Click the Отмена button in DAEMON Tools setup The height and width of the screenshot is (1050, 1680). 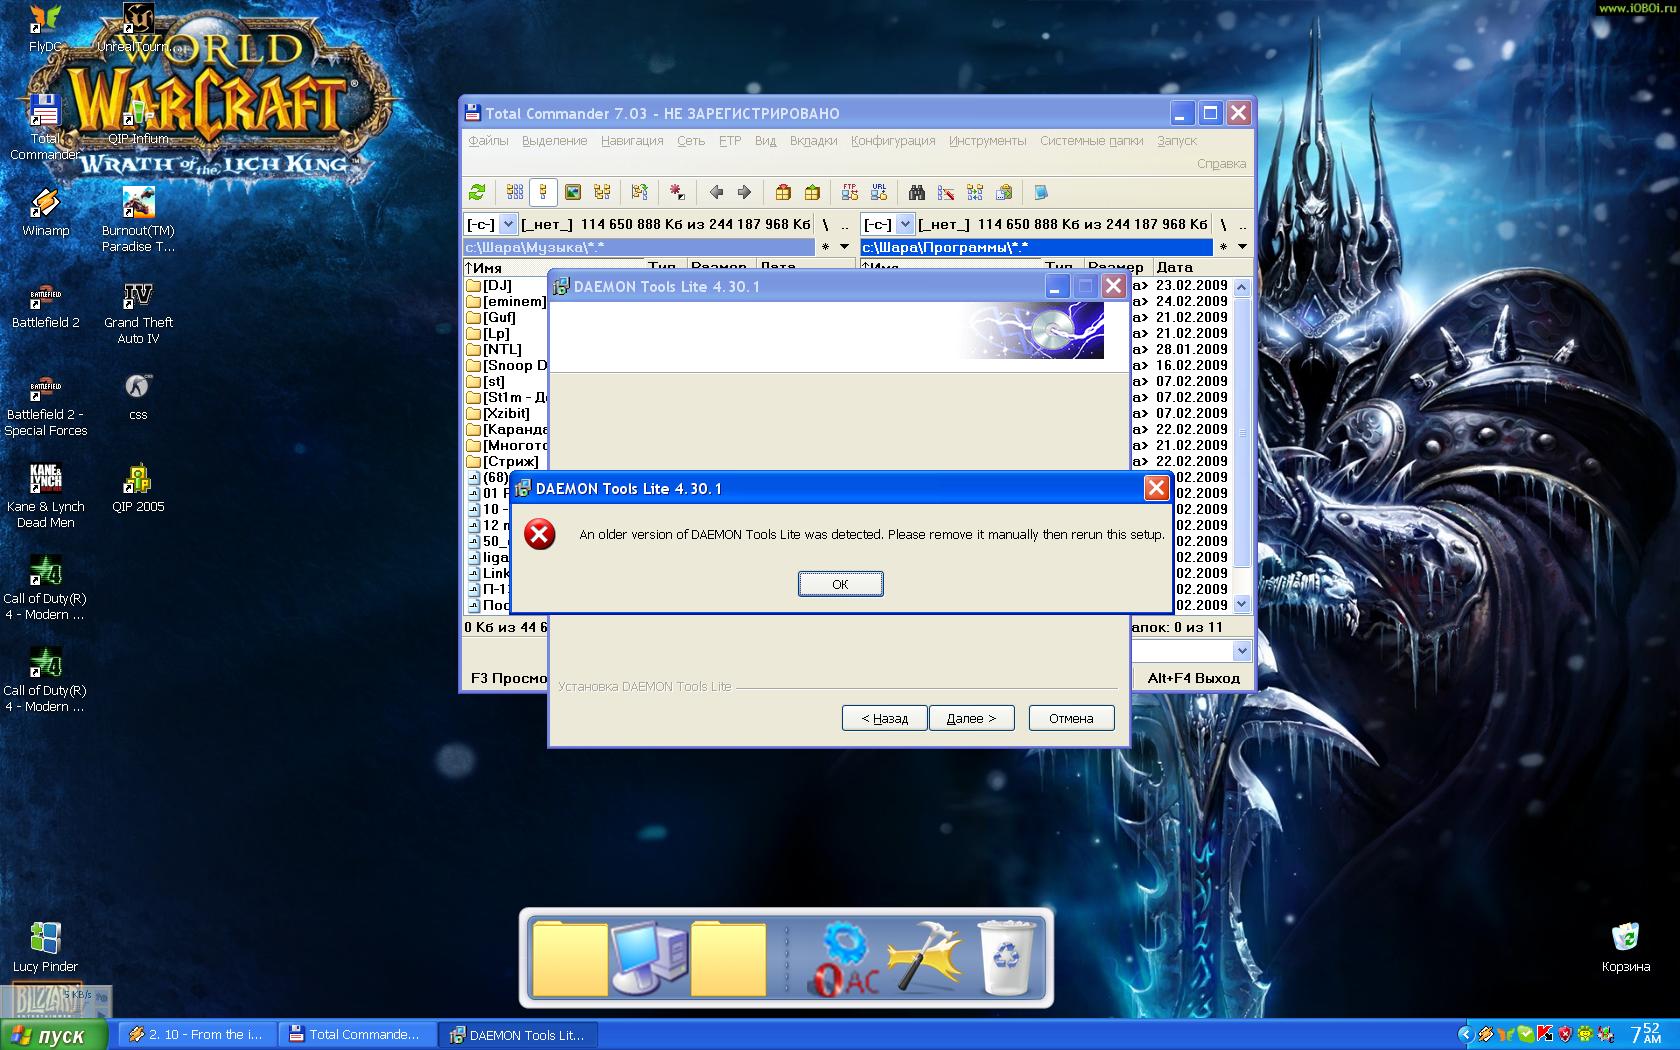point(1071,718)
